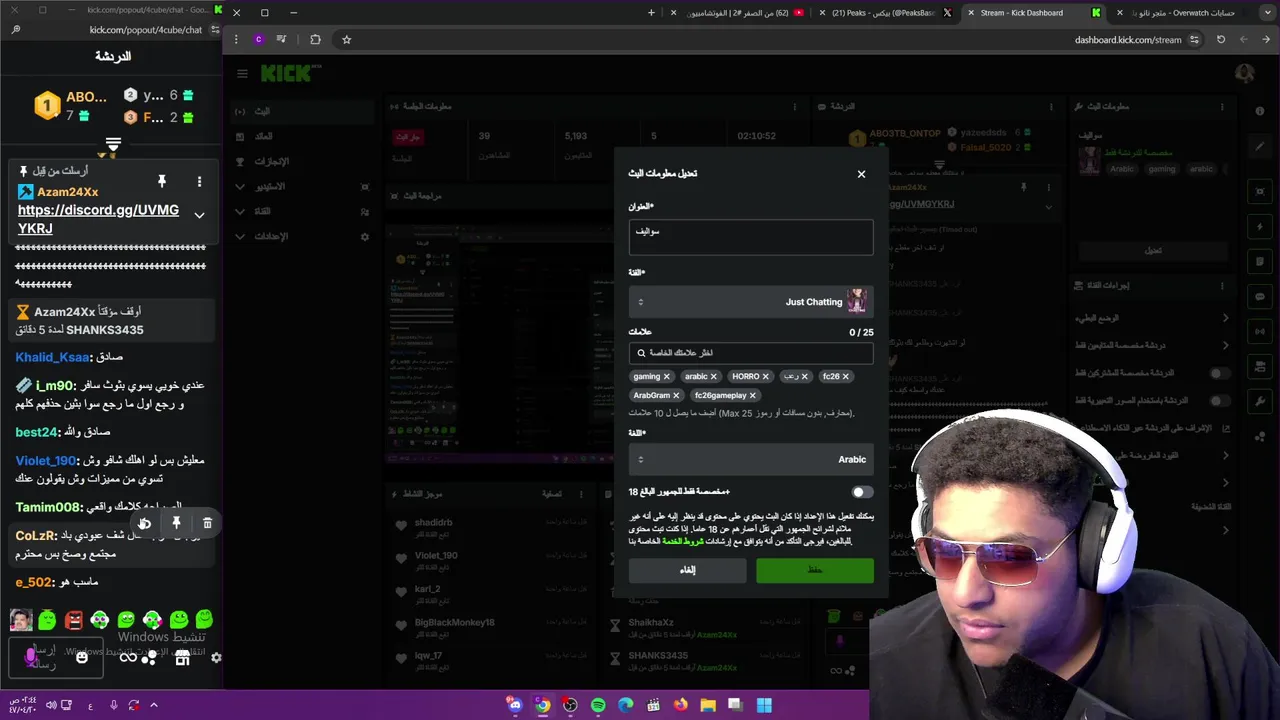The height and width of the screenshot is (720, 1280).
Task: Click username best24 in chat
Action: click(37, 432)
